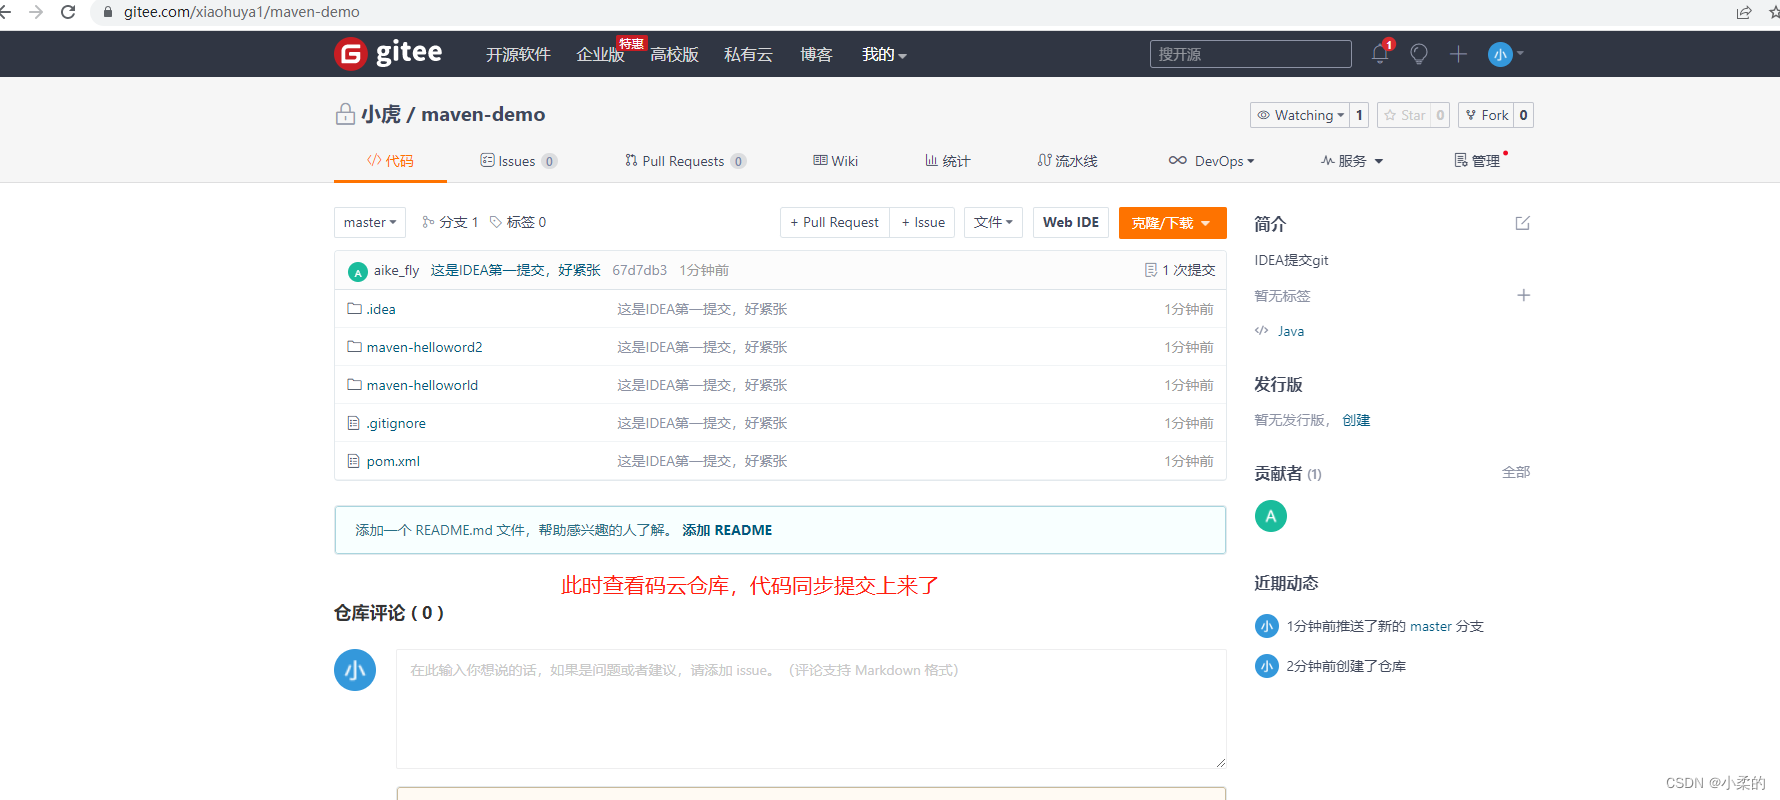Click the .idea folder icon

[354, 308]
